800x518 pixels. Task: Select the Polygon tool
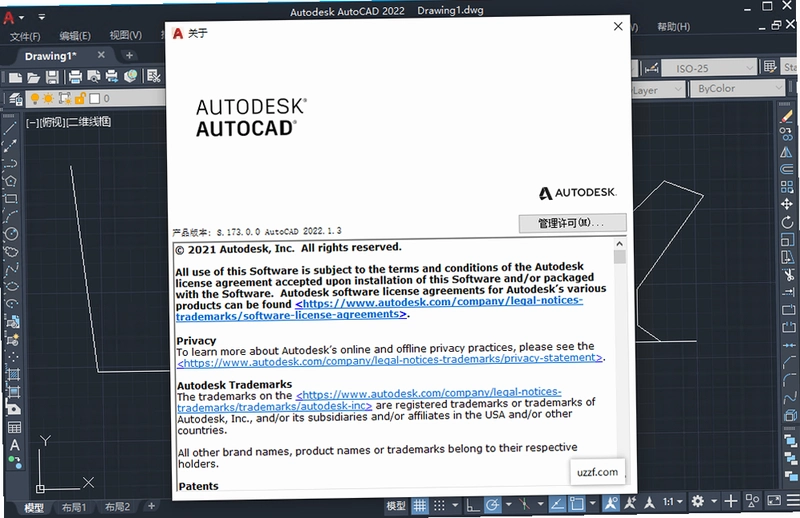pos(10,181)
